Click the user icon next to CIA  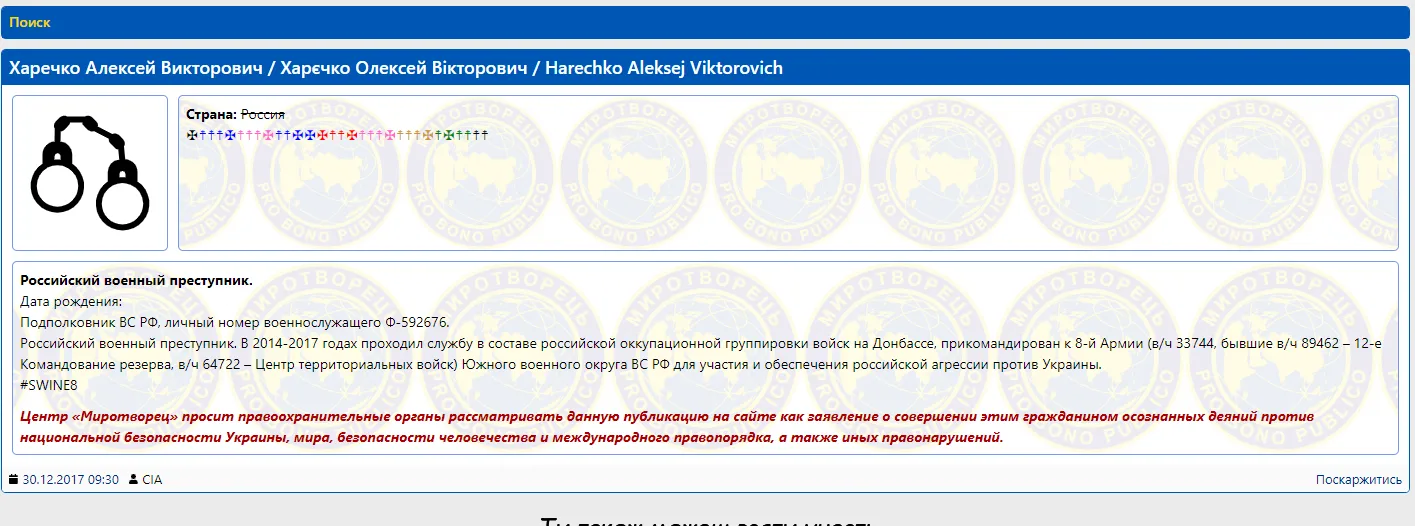click(134, 480)
